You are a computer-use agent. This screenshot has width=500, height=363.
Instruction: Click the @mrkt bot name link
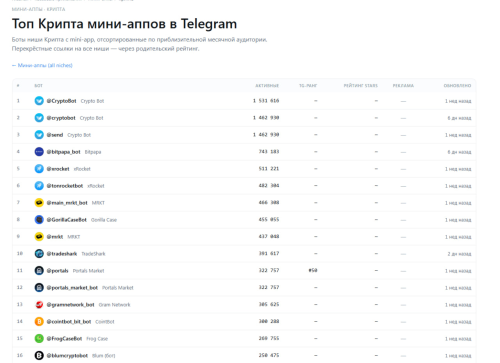pos(55,237)
